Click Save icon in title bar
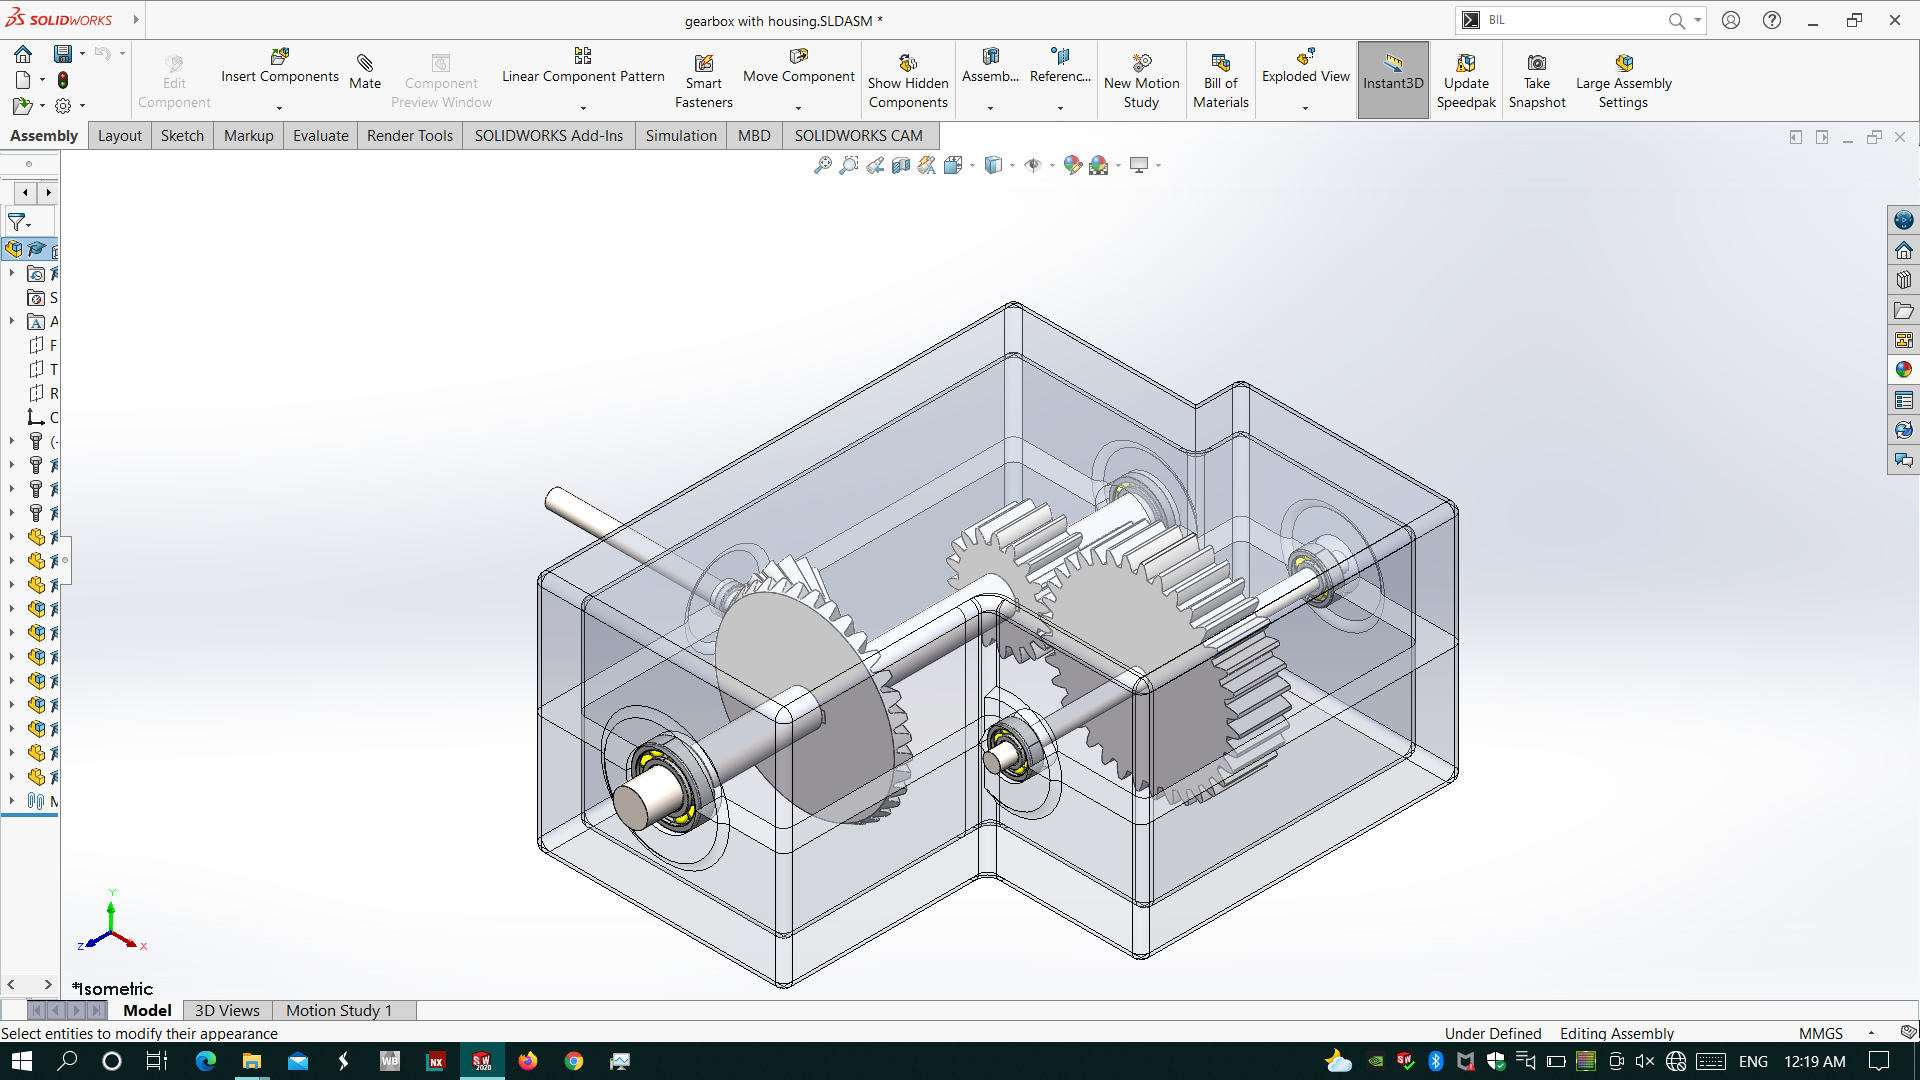Screen dimensions: 1920x1080 (63, 53)
